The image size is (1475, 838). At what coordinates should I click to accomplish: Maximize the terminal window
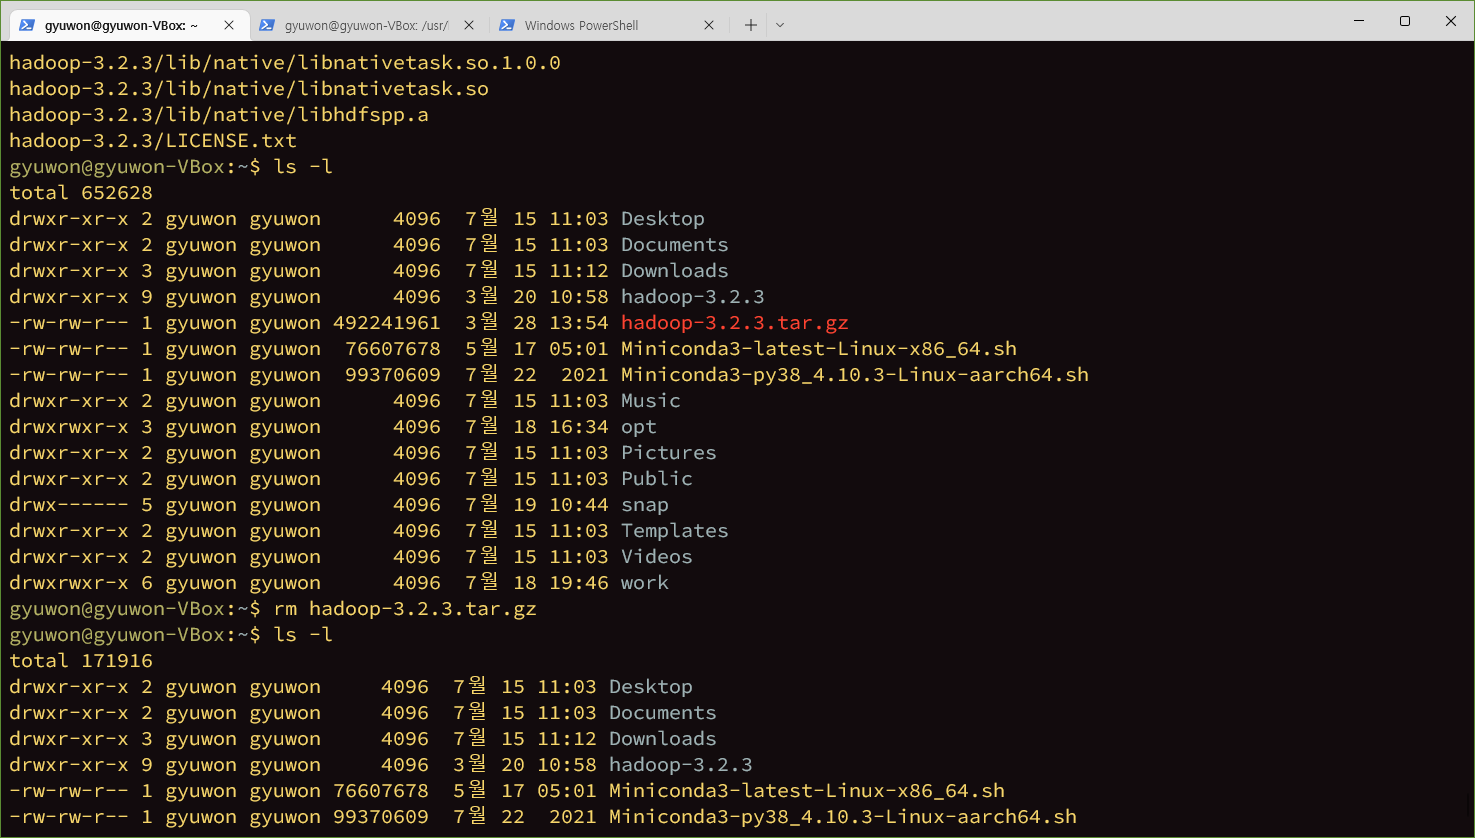click(1405, 21)
